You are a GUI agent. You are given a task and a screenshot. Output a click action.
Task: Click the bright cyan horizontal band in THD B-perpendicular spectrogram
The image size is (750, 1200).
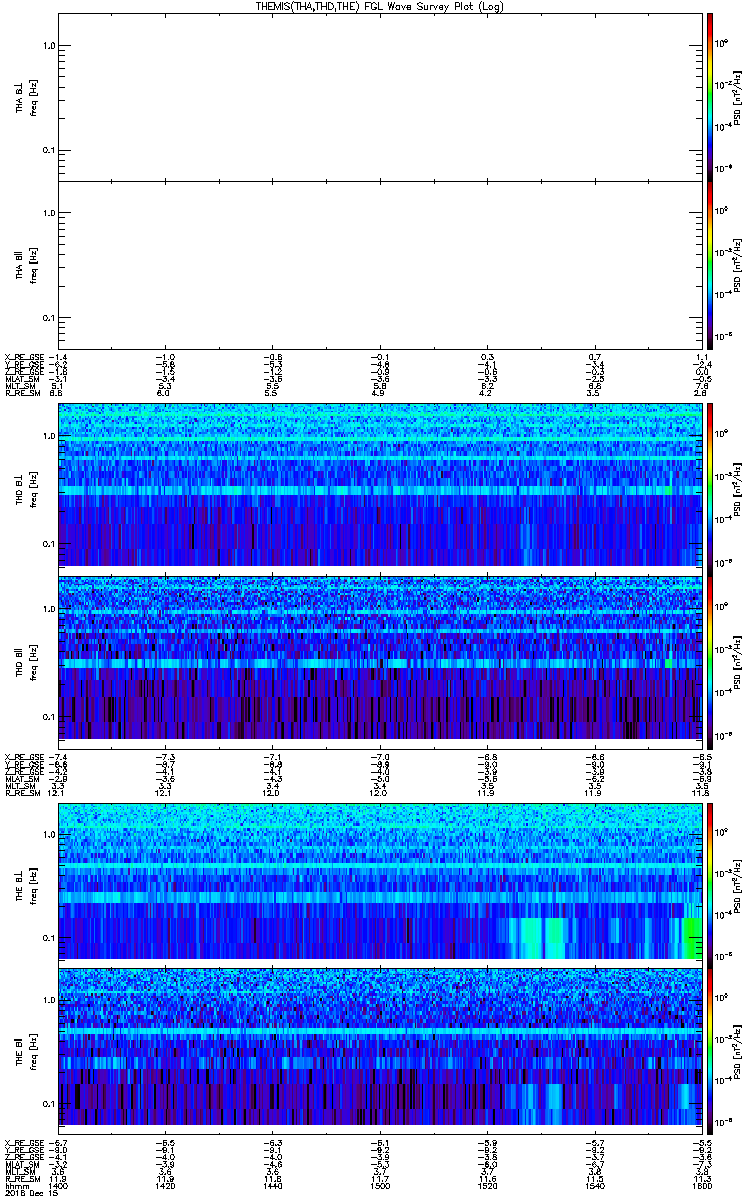click(x=379, y=491)
